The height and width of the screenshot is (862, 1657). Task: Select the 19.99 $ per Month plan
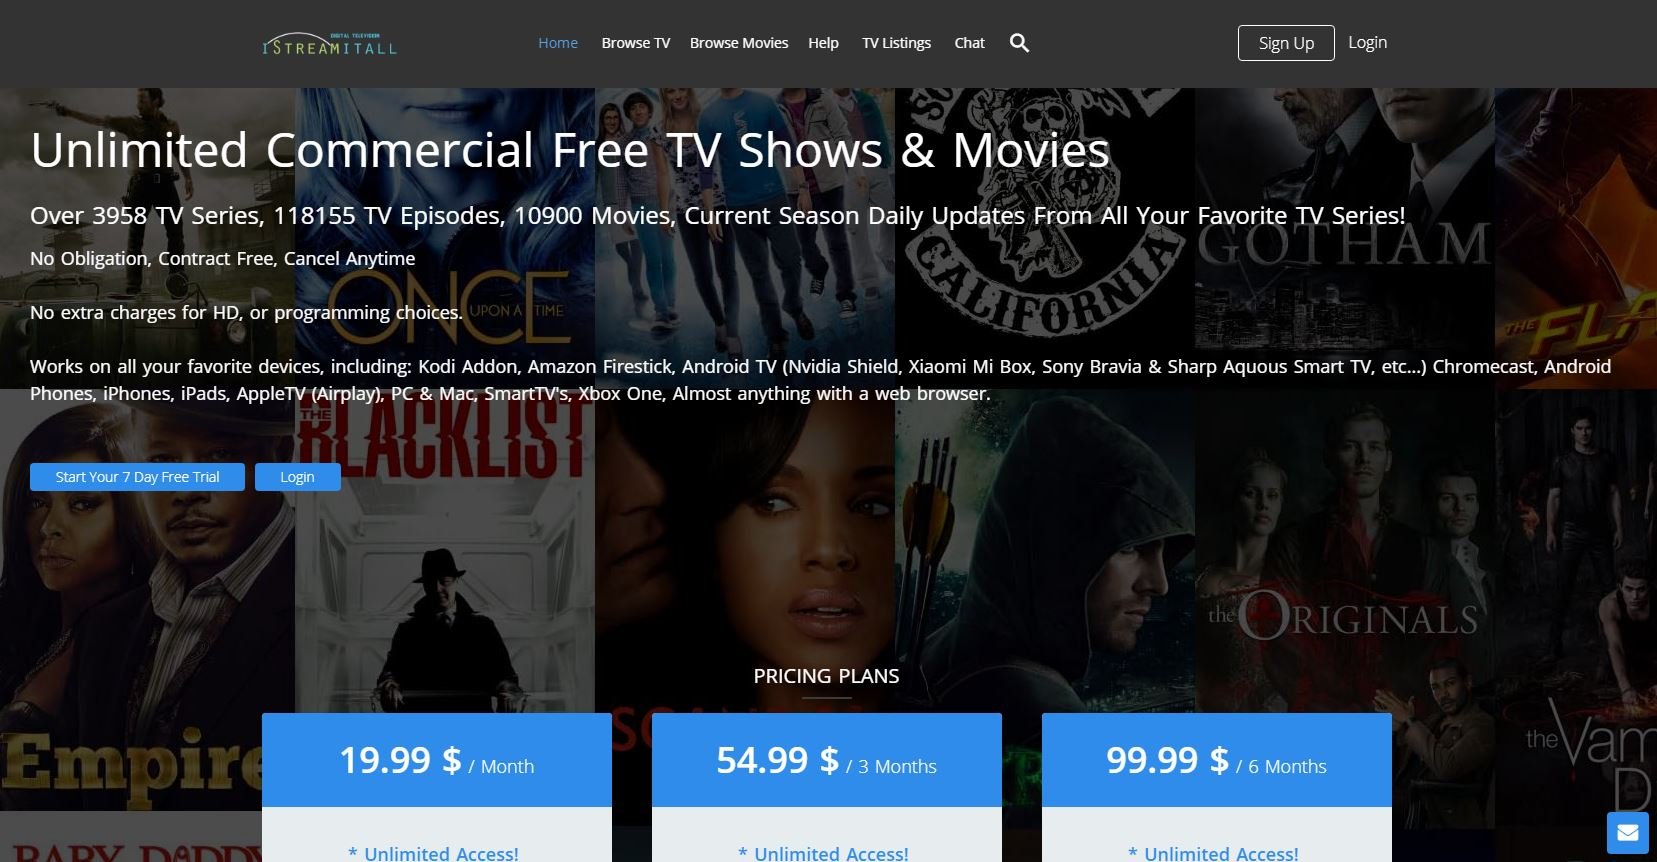[437, 760]
